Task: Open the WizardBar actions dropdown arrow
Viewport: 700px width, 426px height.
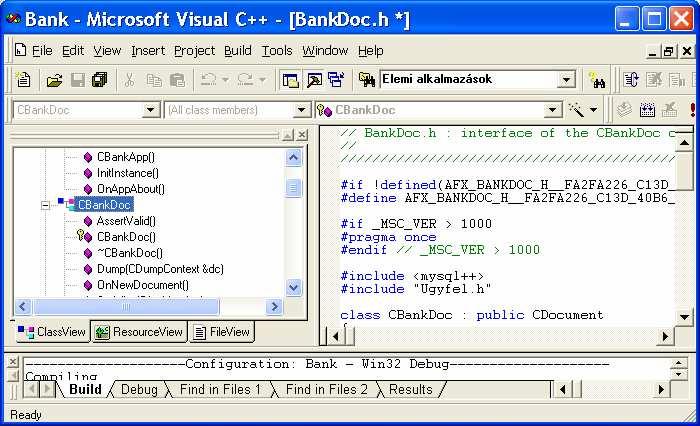Action: pyautogui.click(x=593, y=109)
